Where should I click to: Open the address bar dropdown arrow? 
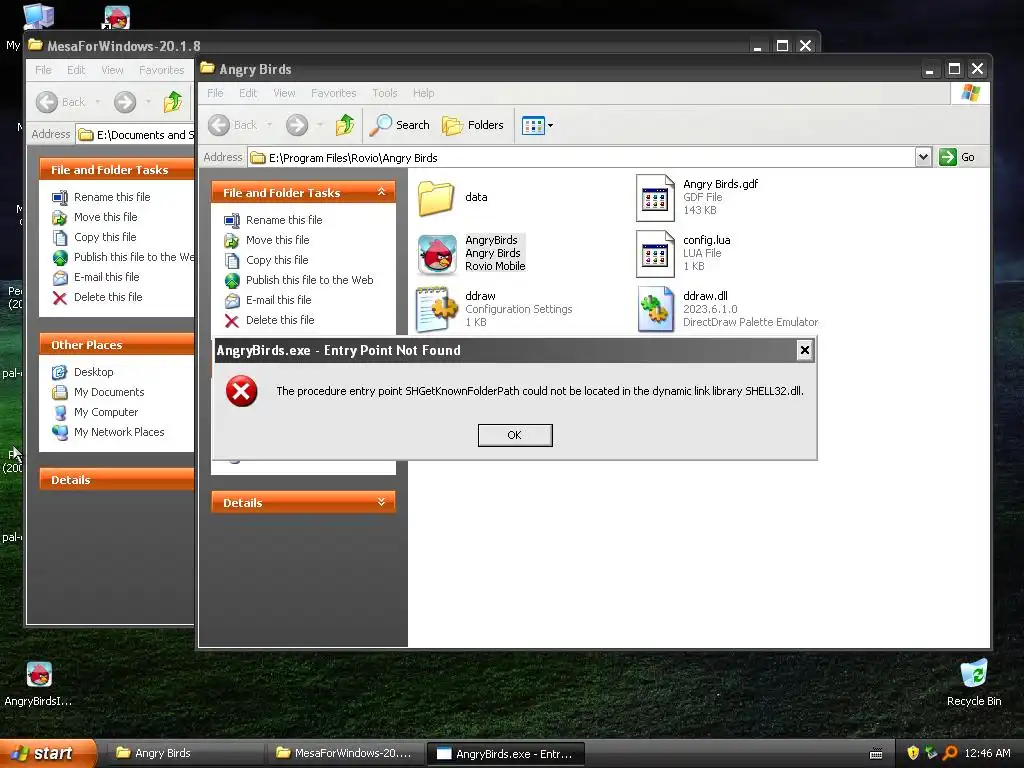tap(923, 157)
